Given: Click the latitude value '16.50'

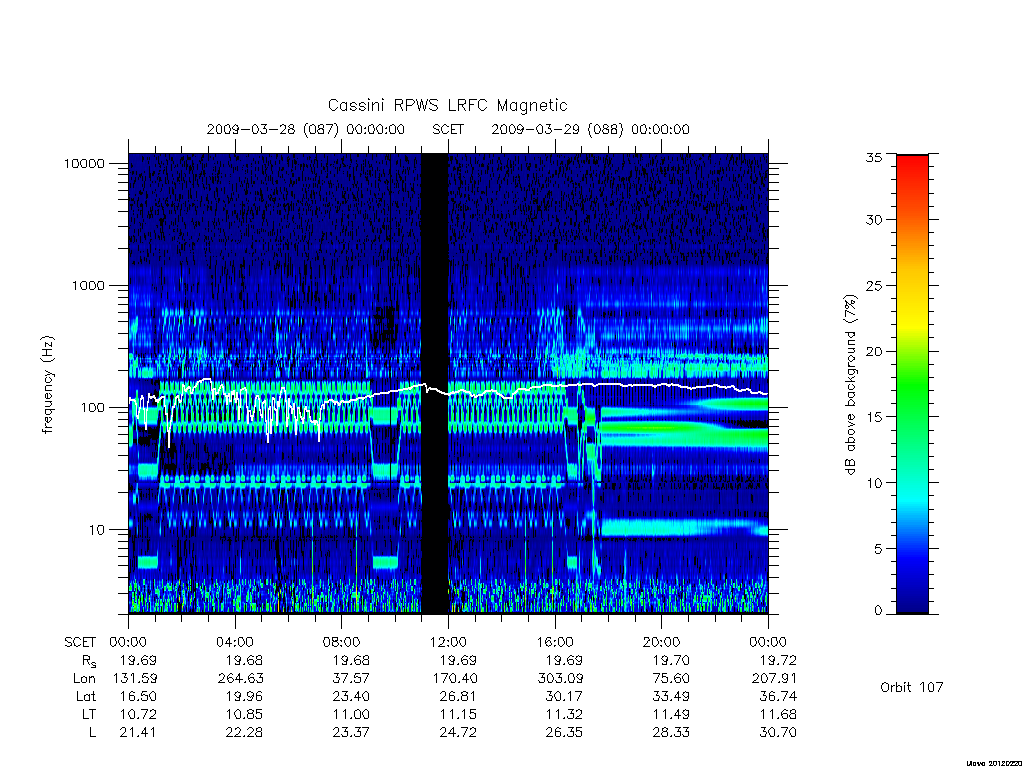Looking at the screenshot, I should click(x=138, y=696).
